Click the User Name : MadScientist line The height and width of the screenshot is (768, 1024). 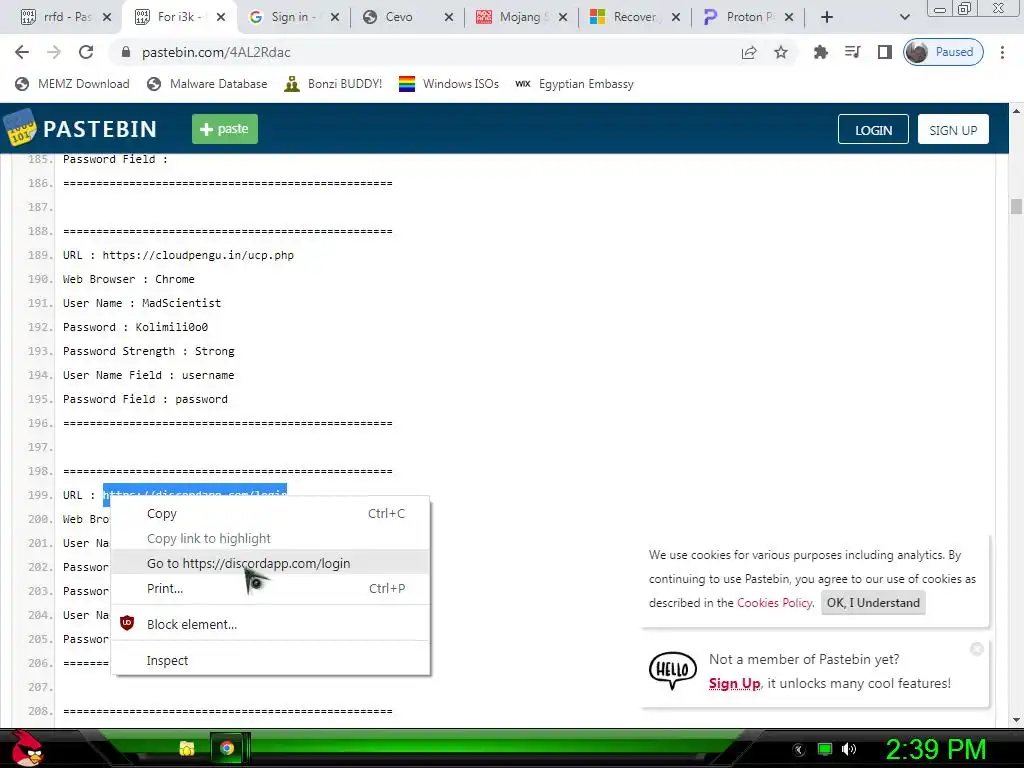[142, 303]
